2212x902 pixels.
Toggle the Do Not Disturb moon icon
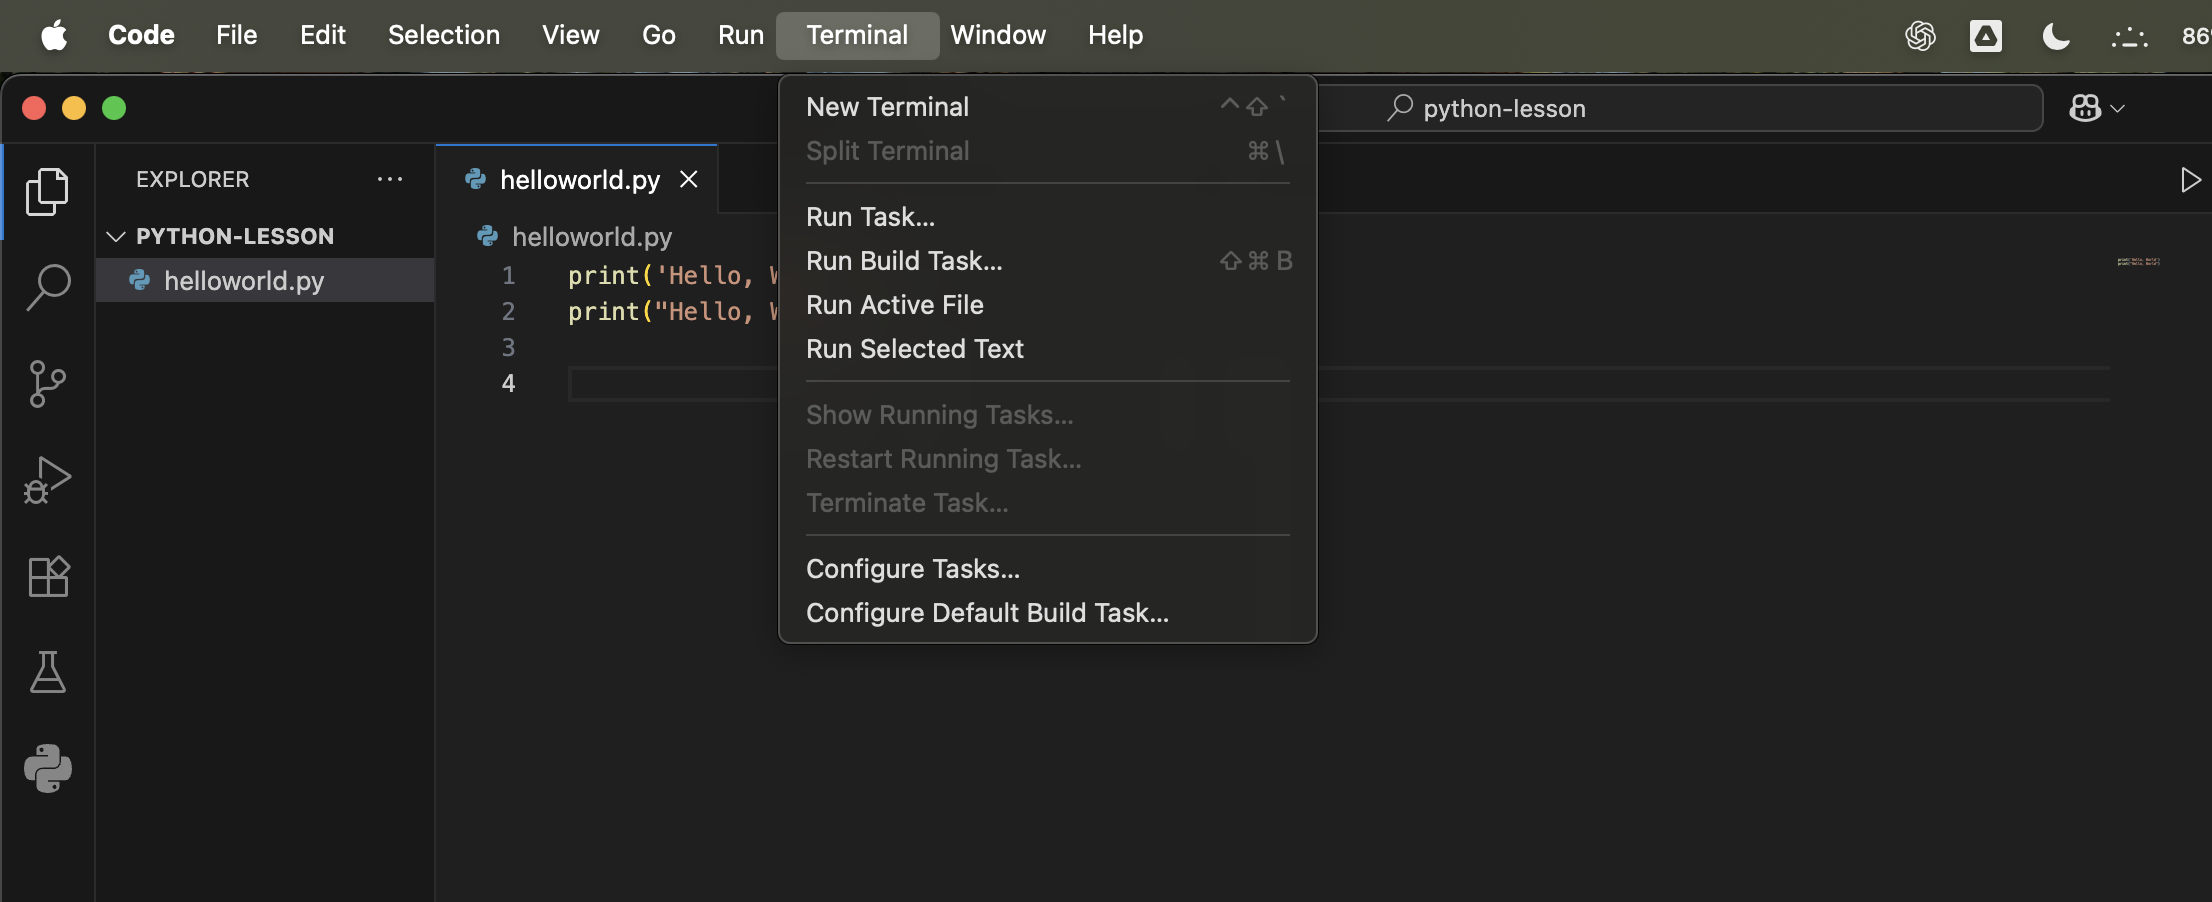point(2056,37)
